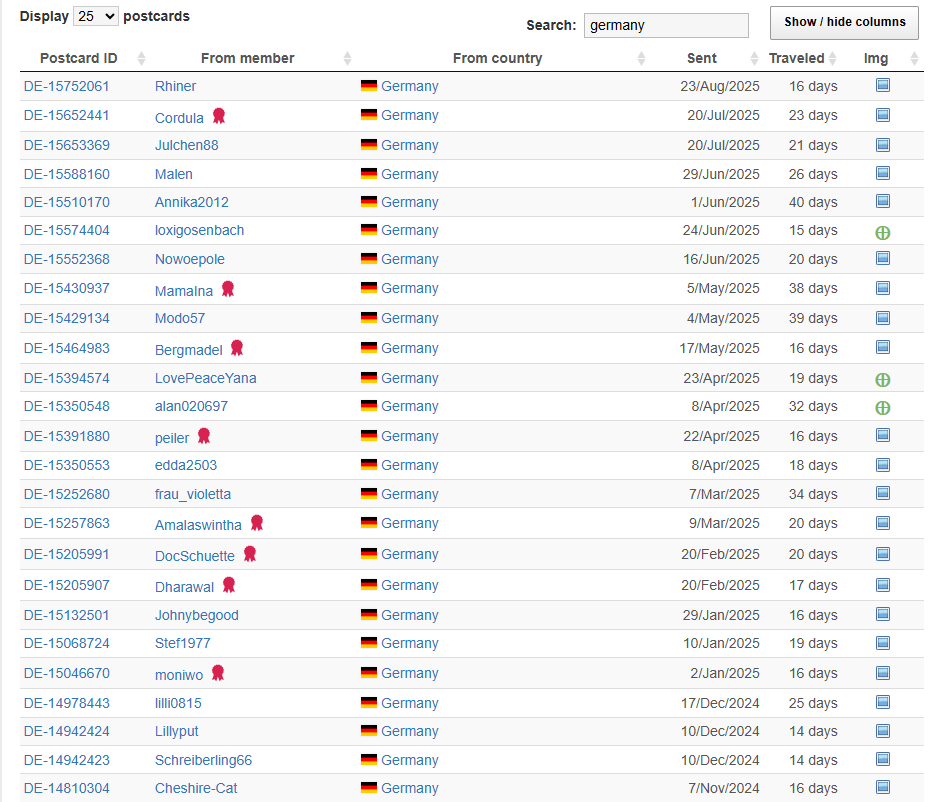The height and width of the screenshot is (802, 934).
Task: Sort by the From country header
Action: click(497, 58)
